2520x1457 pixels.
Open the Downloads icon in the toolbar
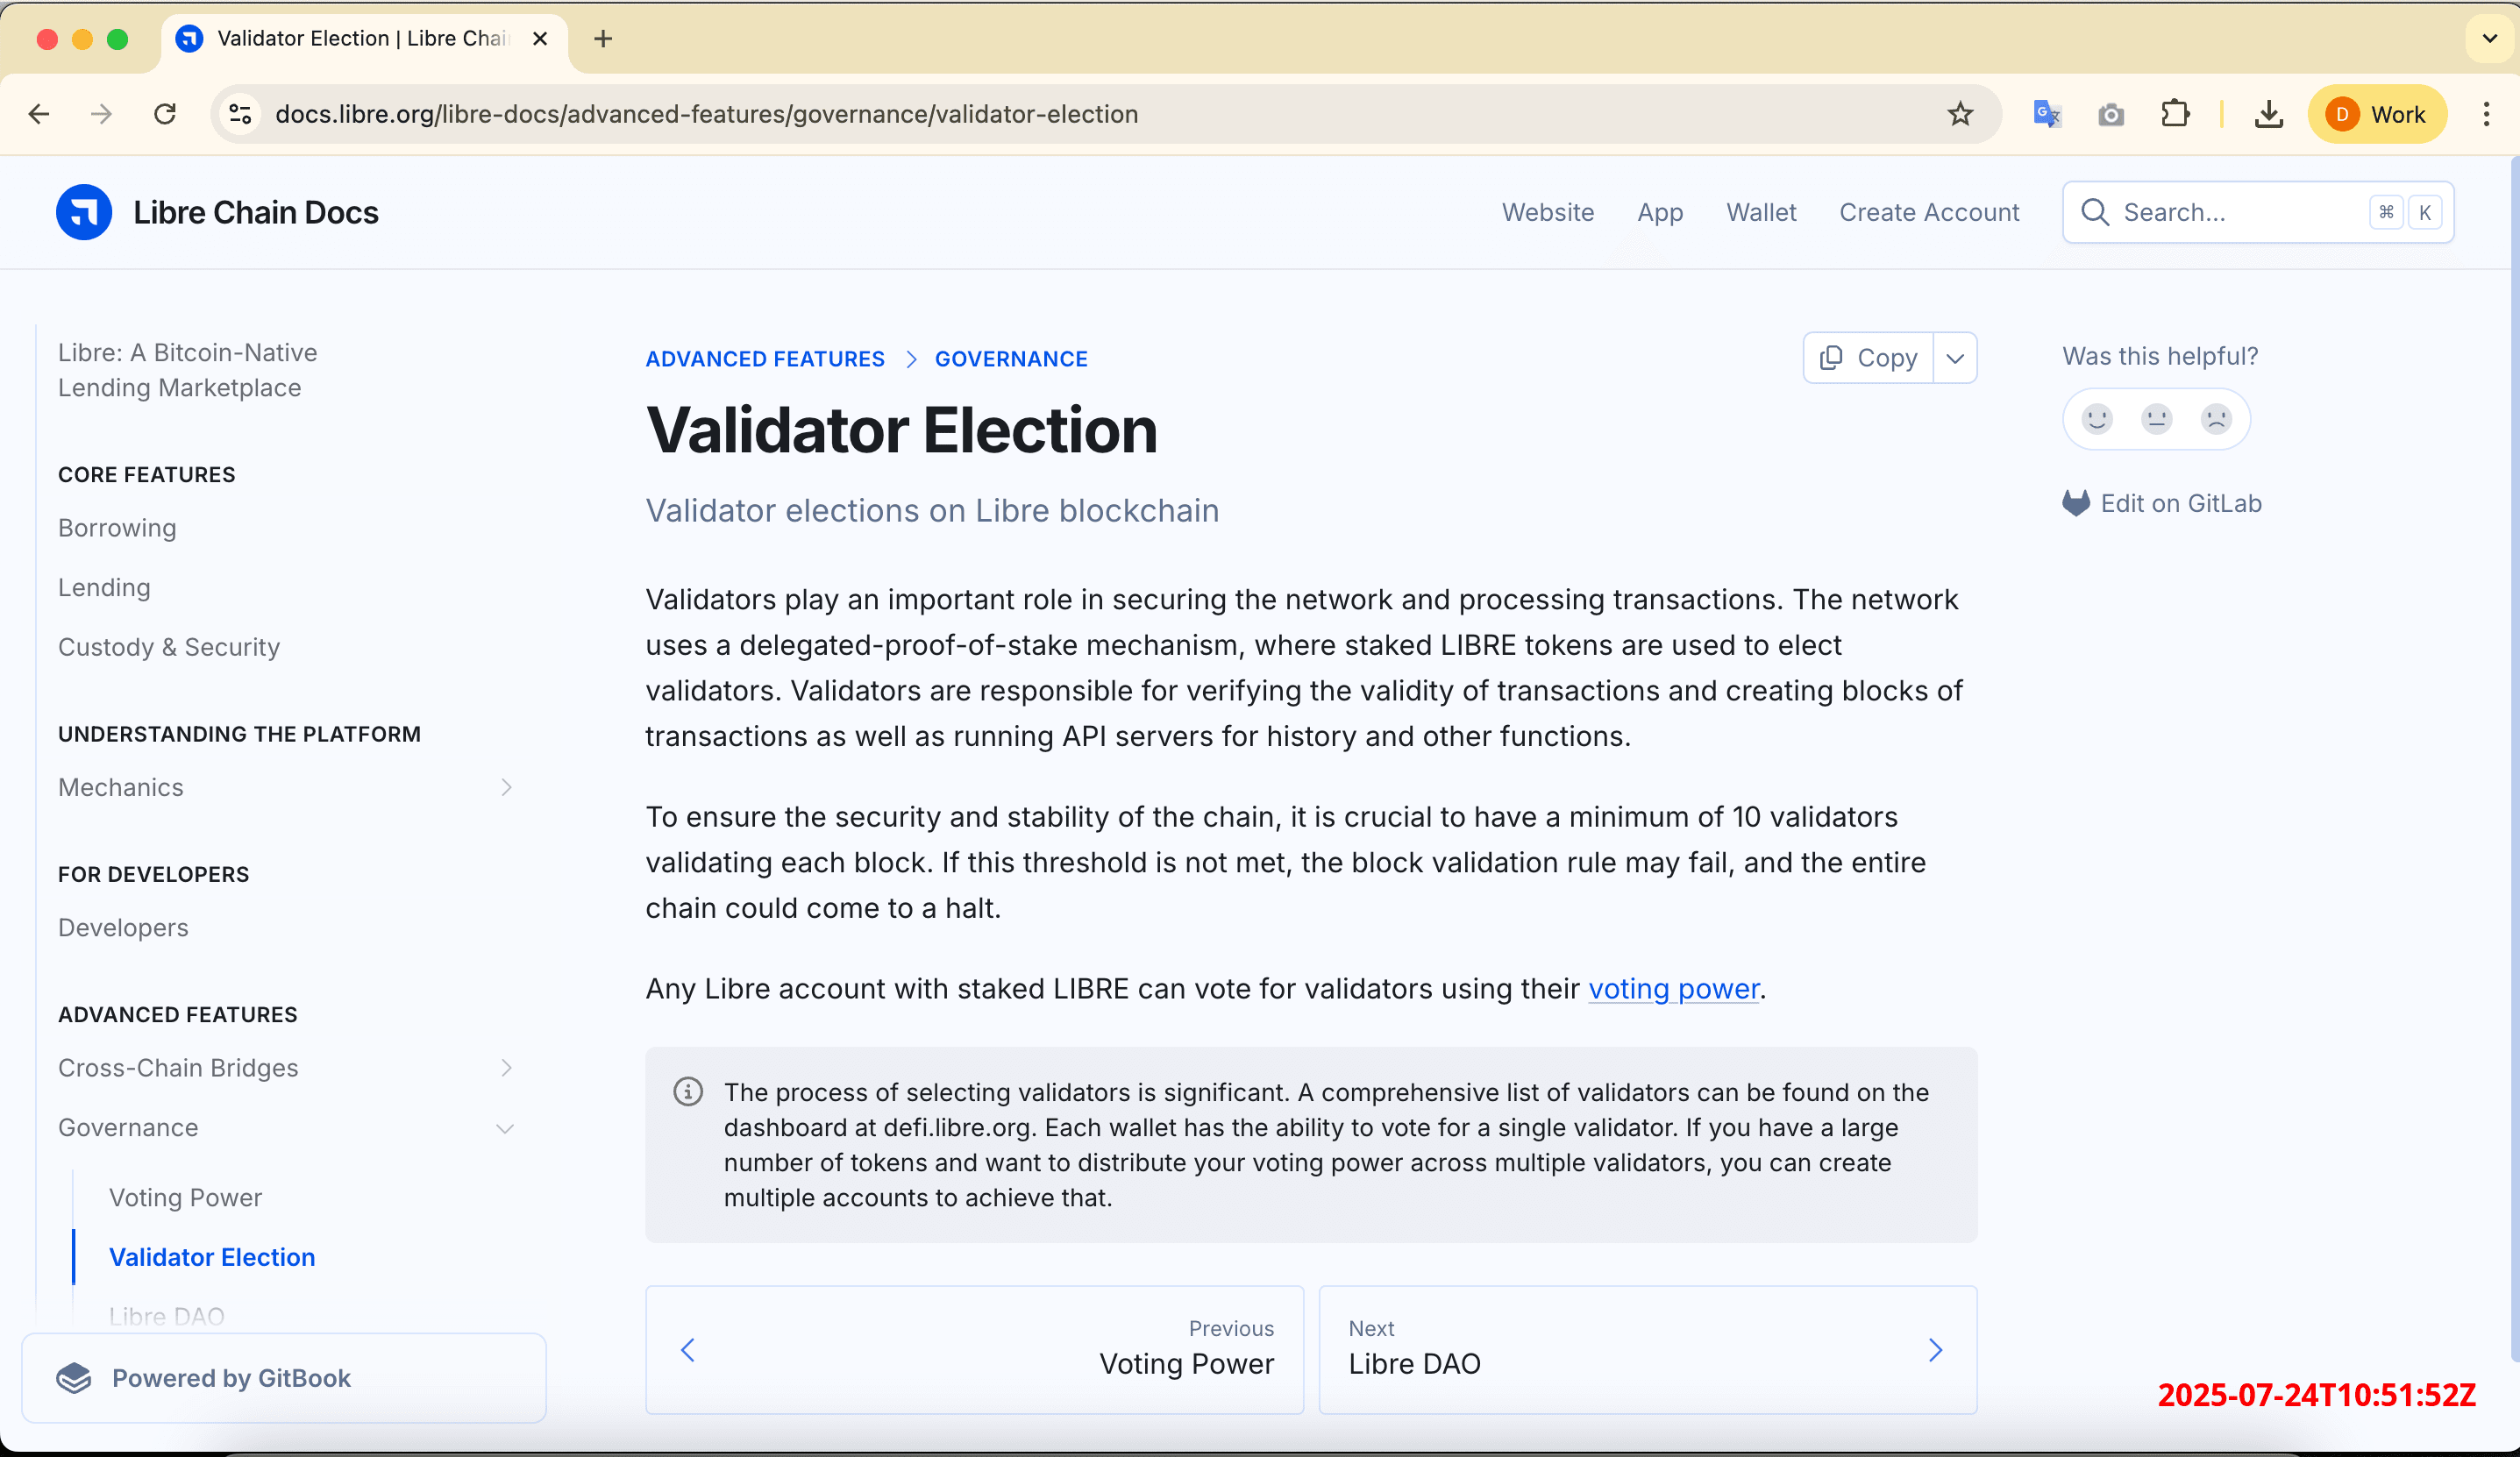coord(2268,113)
